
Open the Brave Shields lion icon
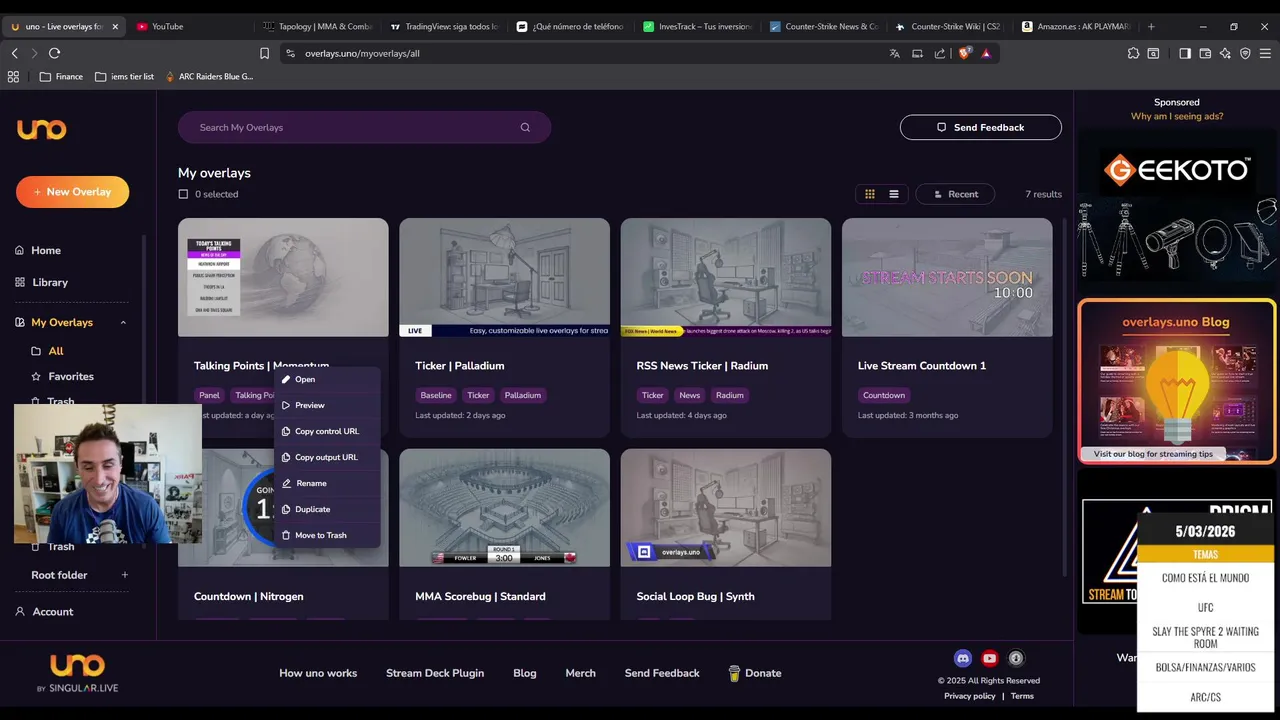pos(964,53)
